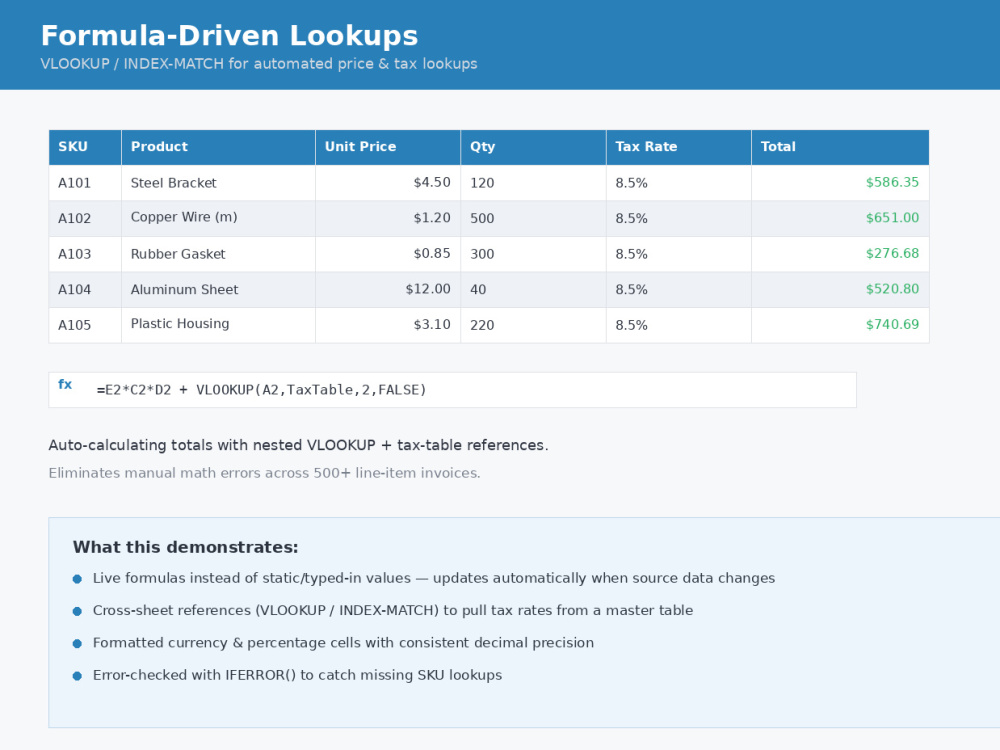Click the $276.68 total cell

coord(841,254)
